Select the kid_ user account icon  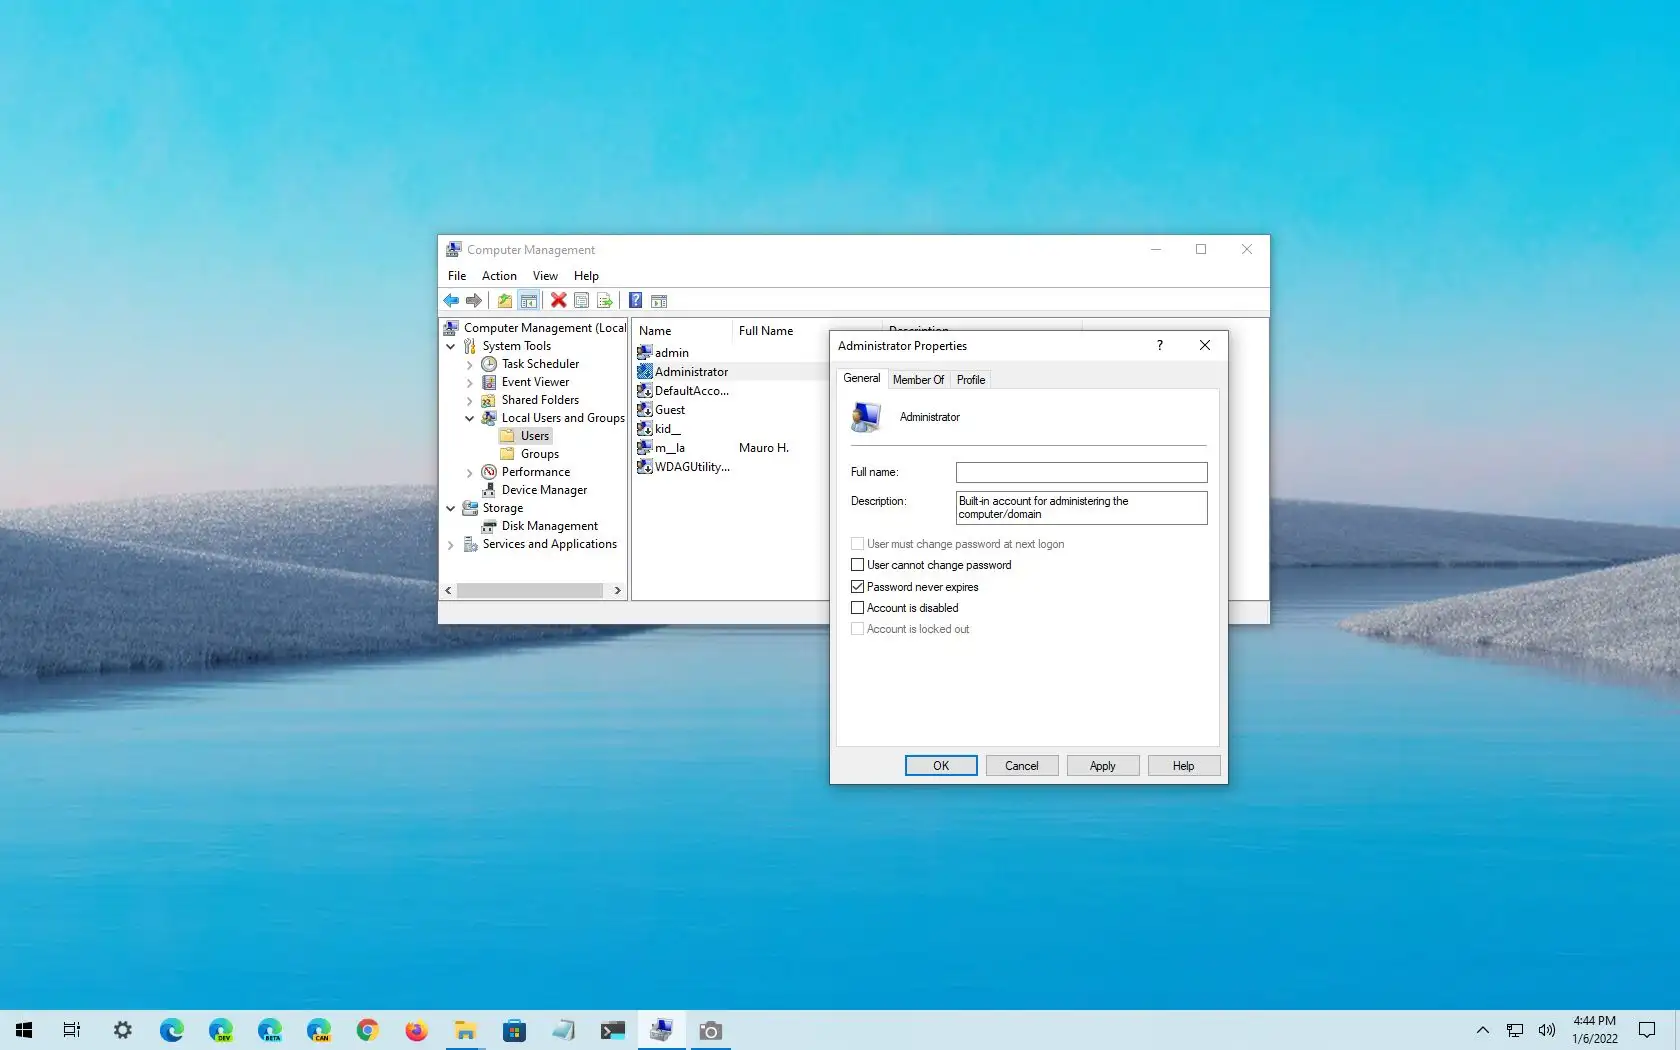(x=645, y=428)
